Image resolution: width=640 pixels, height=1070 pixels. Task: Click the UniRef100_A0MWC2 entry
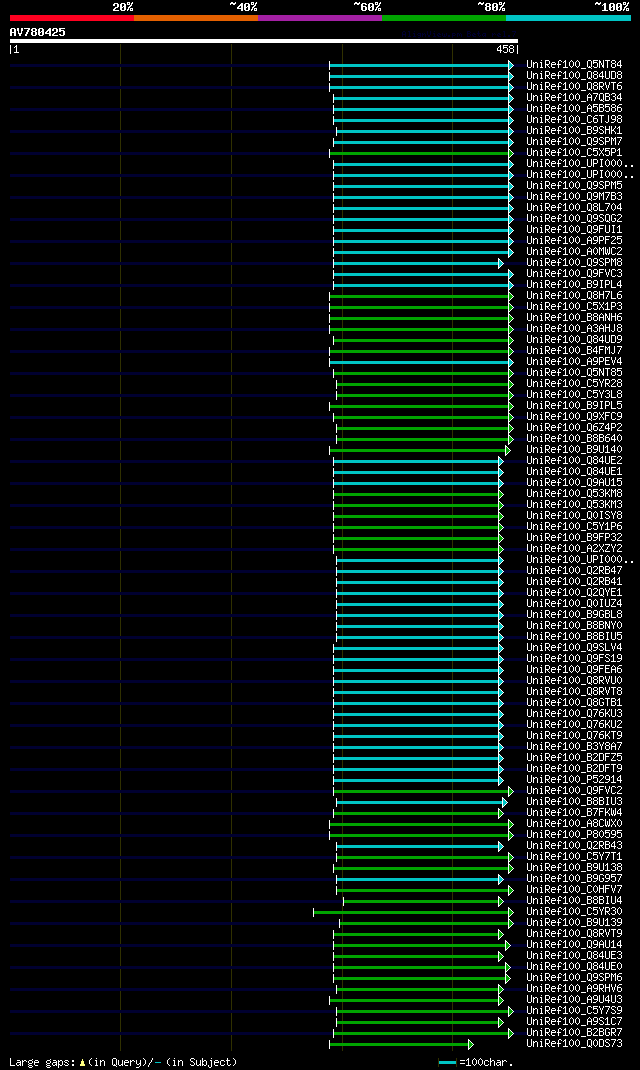[x=574, y=252]
